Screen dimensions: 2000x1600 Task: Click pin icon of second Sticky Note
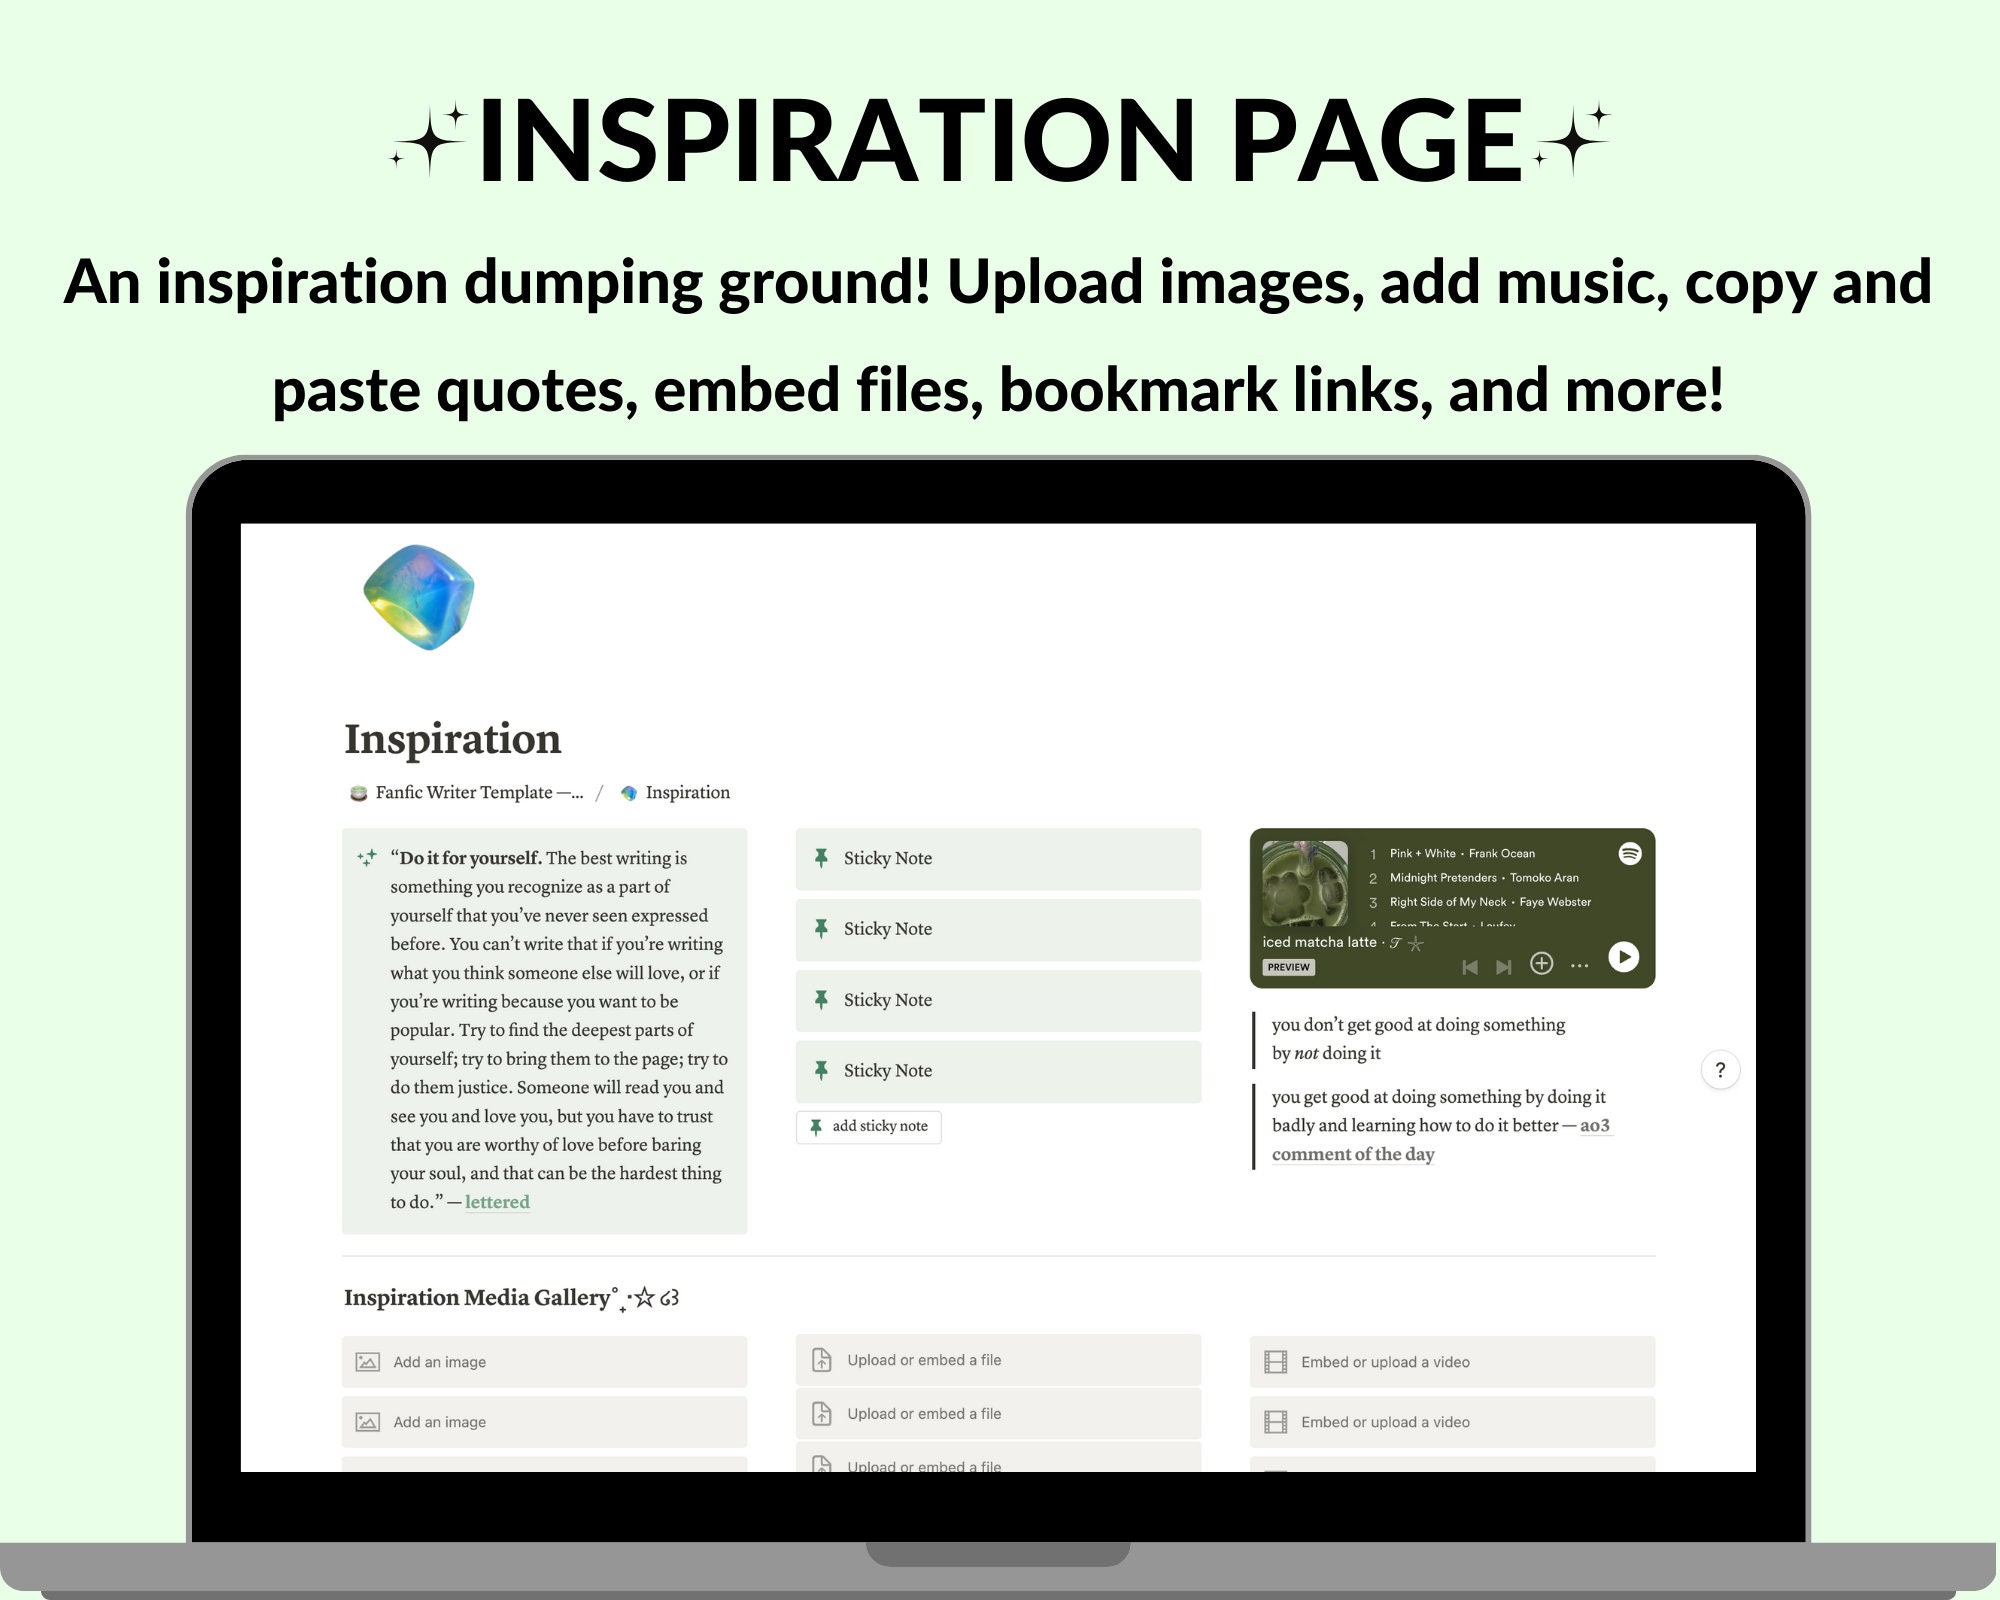click(x=821, y=929)
